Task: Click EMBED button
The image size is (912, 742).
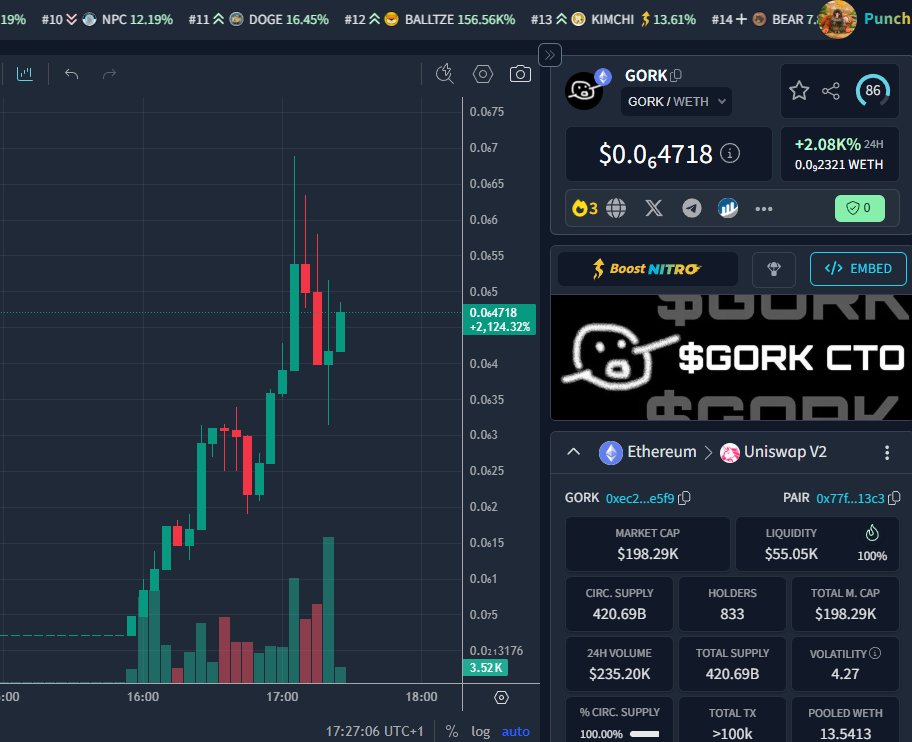Action: click(858, 269)
